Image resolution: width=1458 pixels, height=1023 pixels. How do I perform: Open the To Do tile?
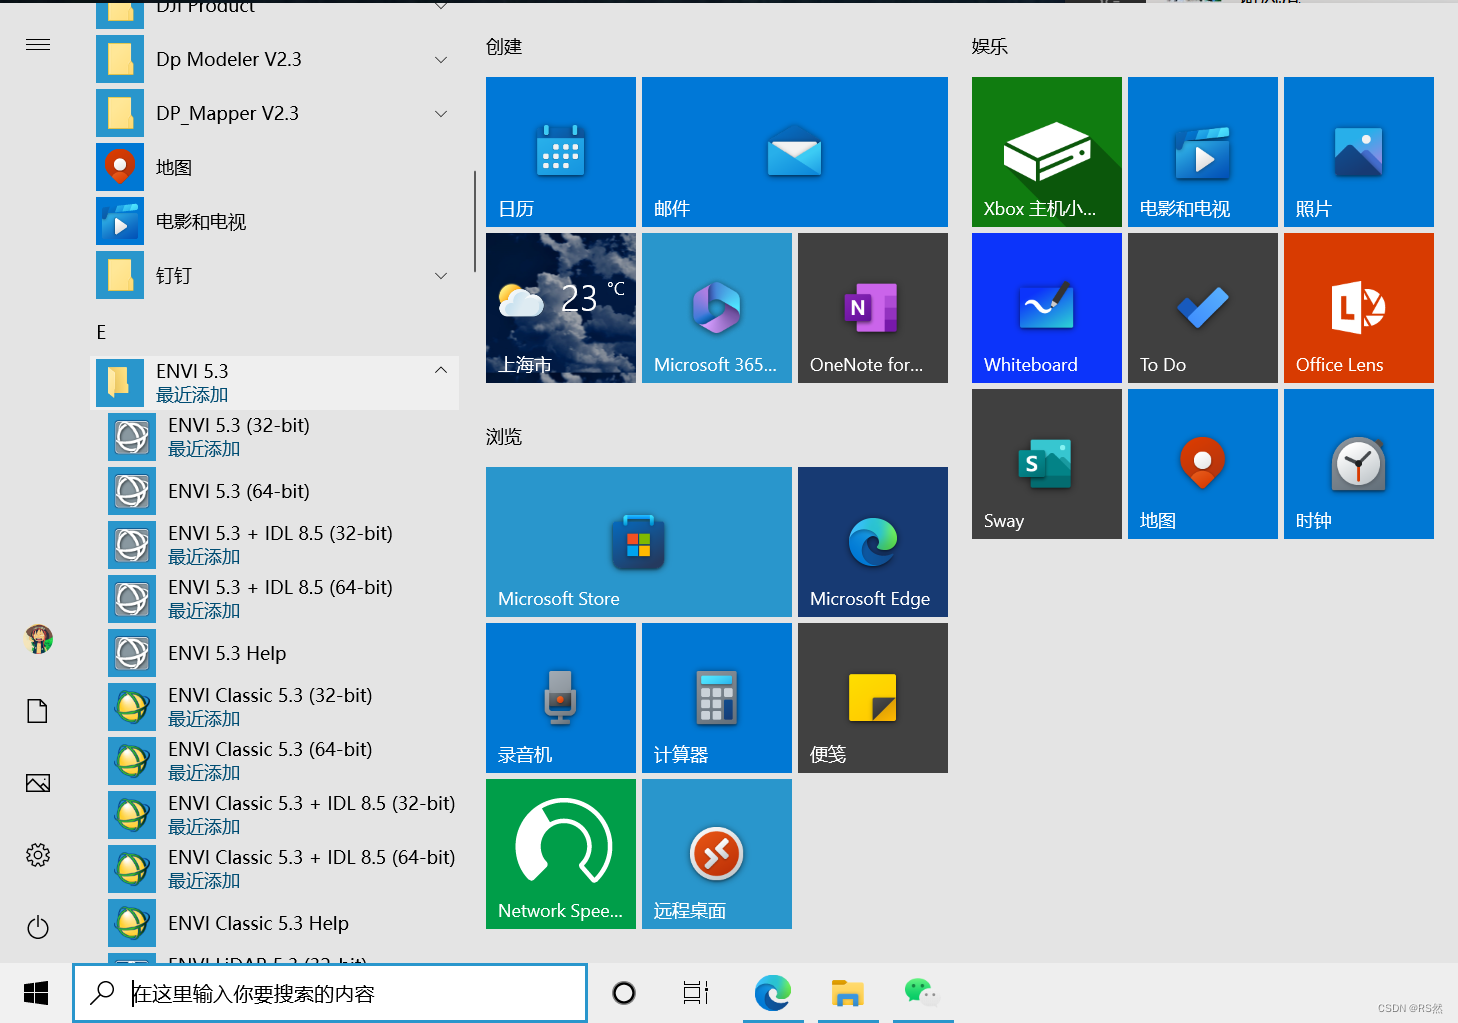tap(1203, 308)
